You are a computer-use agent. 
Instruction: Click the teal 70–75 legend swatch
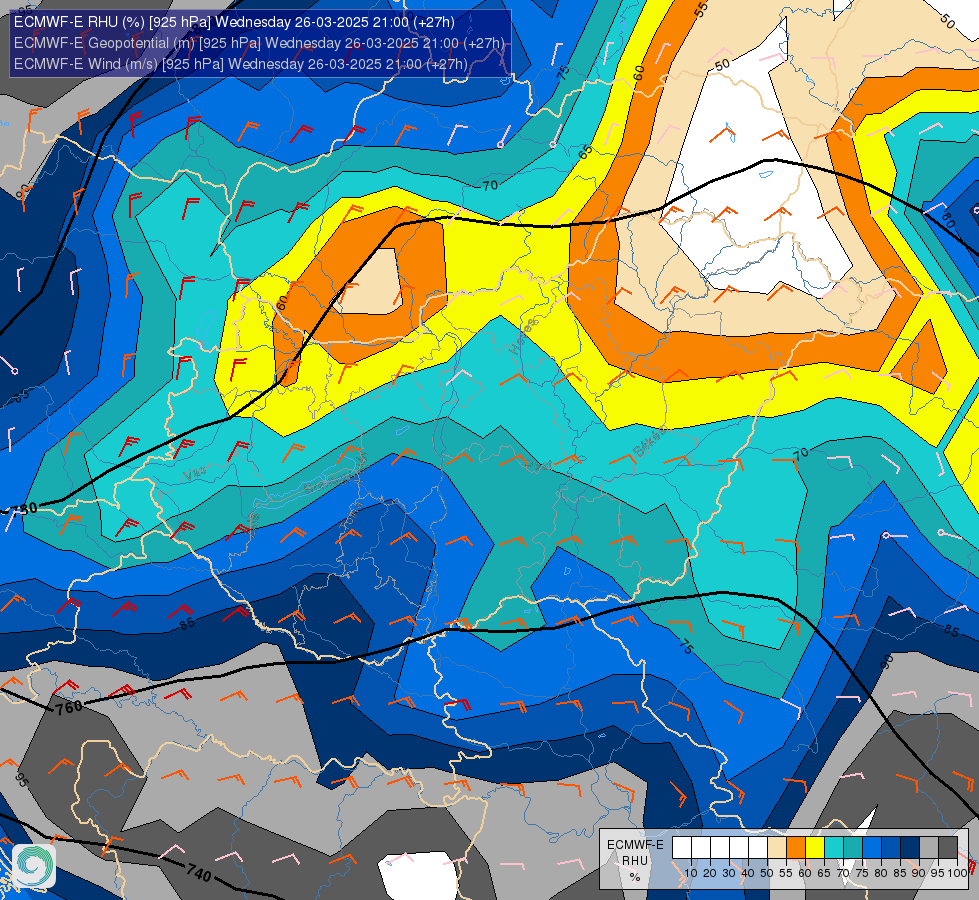(x=853, y=848)
